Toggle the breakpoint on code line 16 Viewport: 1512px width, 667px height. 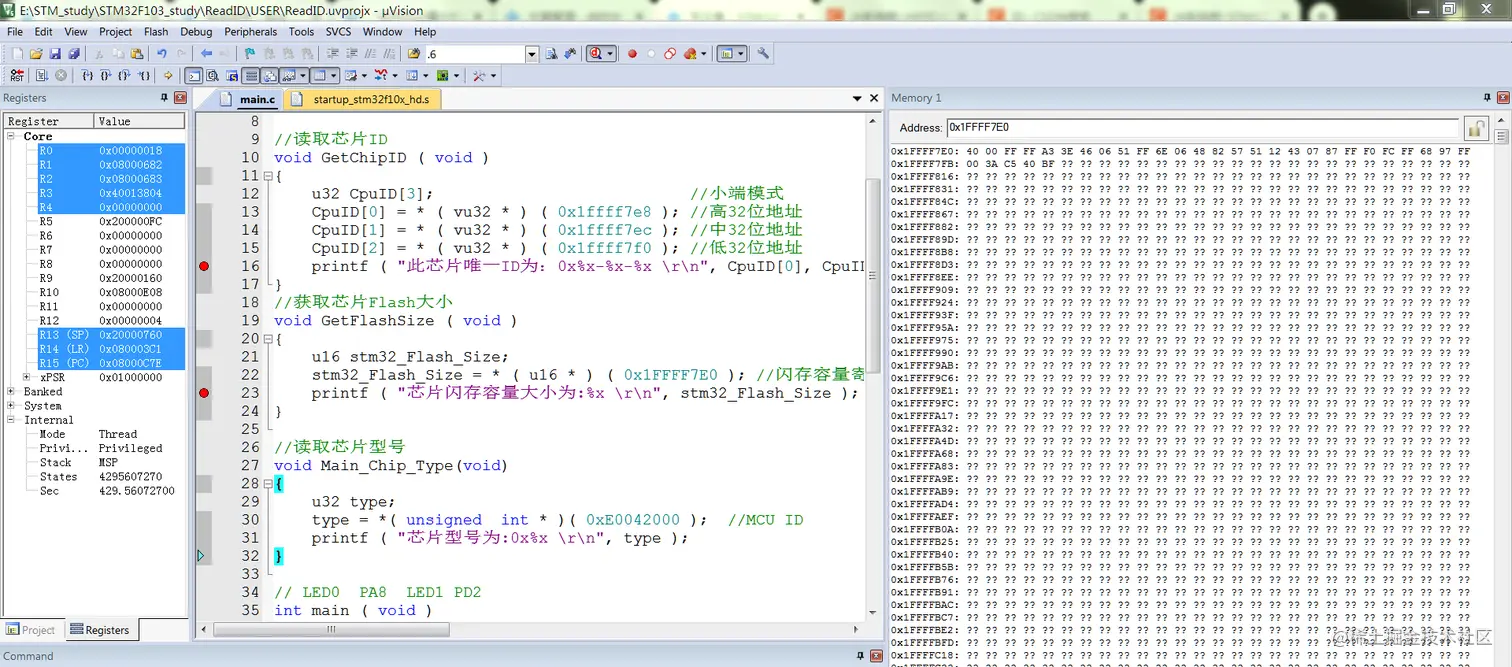click(204, 266)
